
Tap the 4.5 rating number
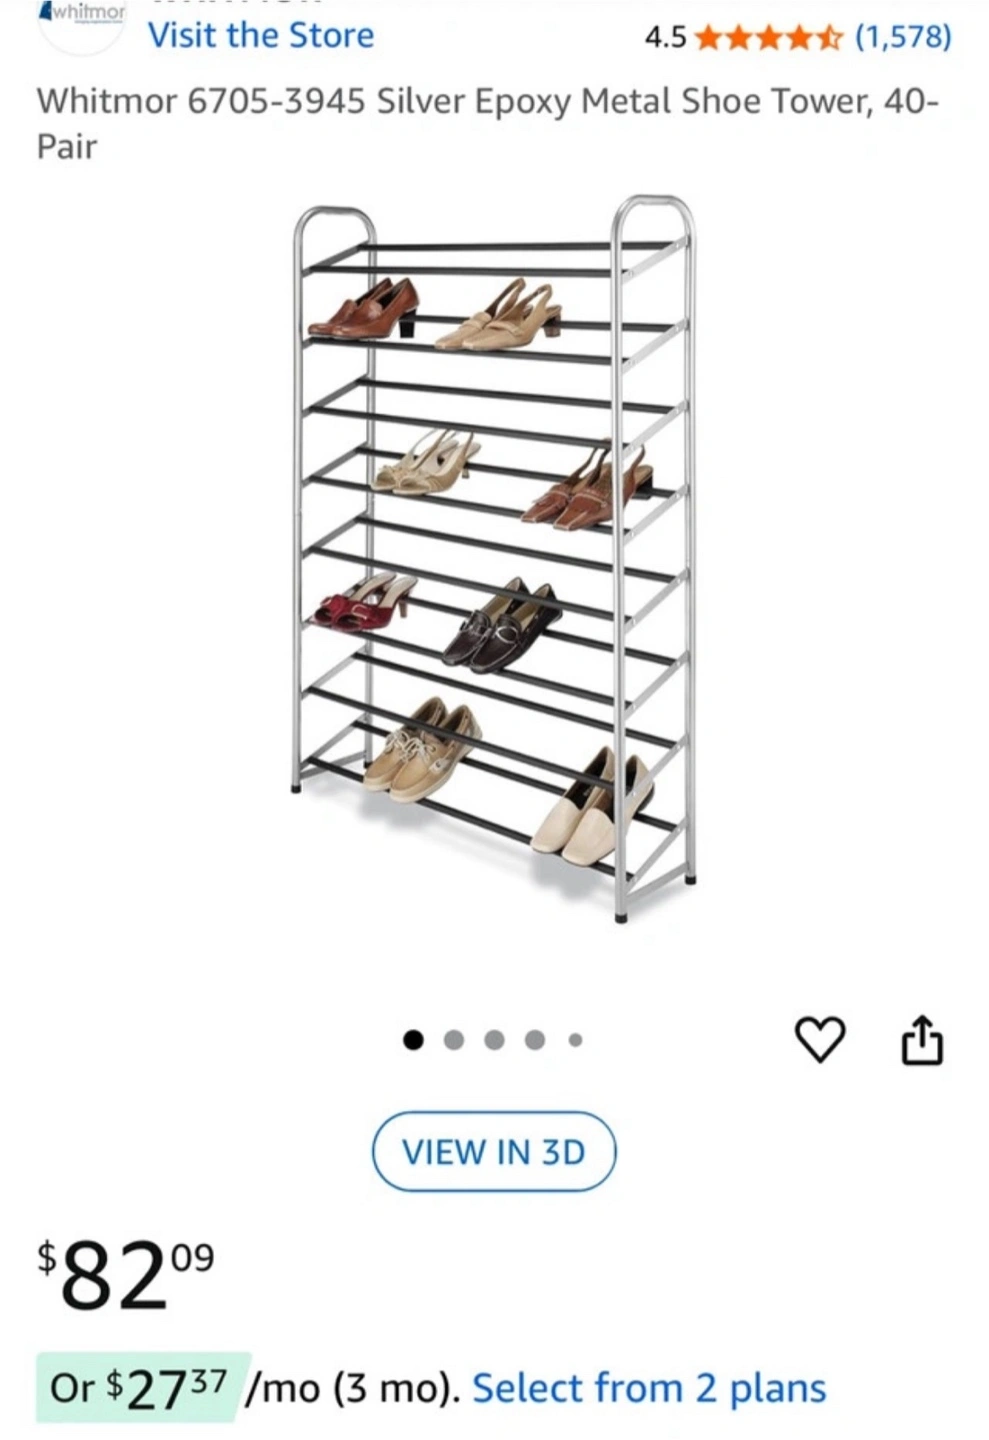[665, 38]
